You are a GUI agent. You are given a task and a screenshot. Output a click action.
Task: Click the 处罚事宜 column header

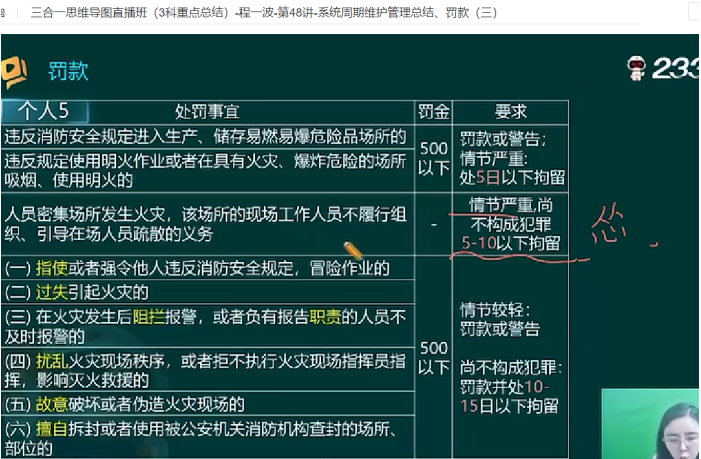point(208,111)
